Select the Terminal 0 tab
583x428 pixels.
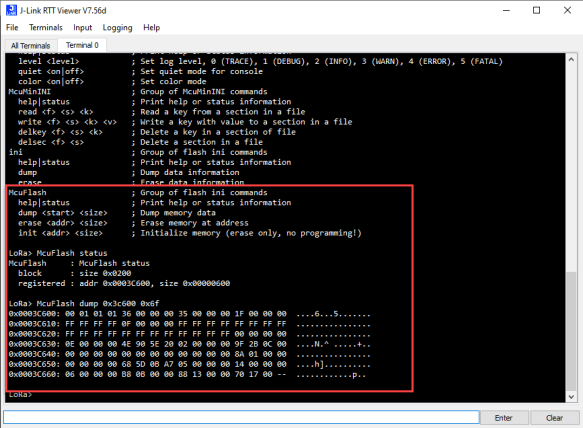click(x=82, y=45)
